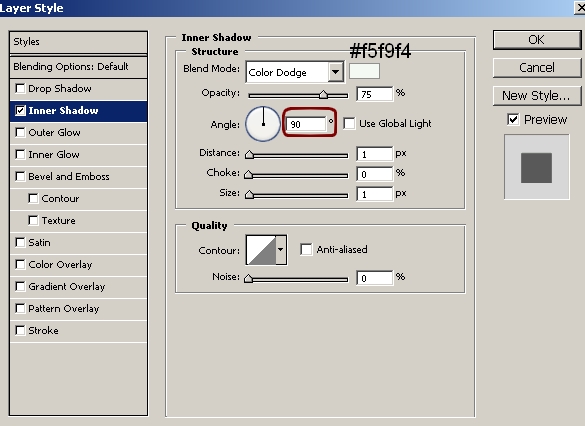Click the Noise slider handle
585x426 pixels.
click(248, 278)
